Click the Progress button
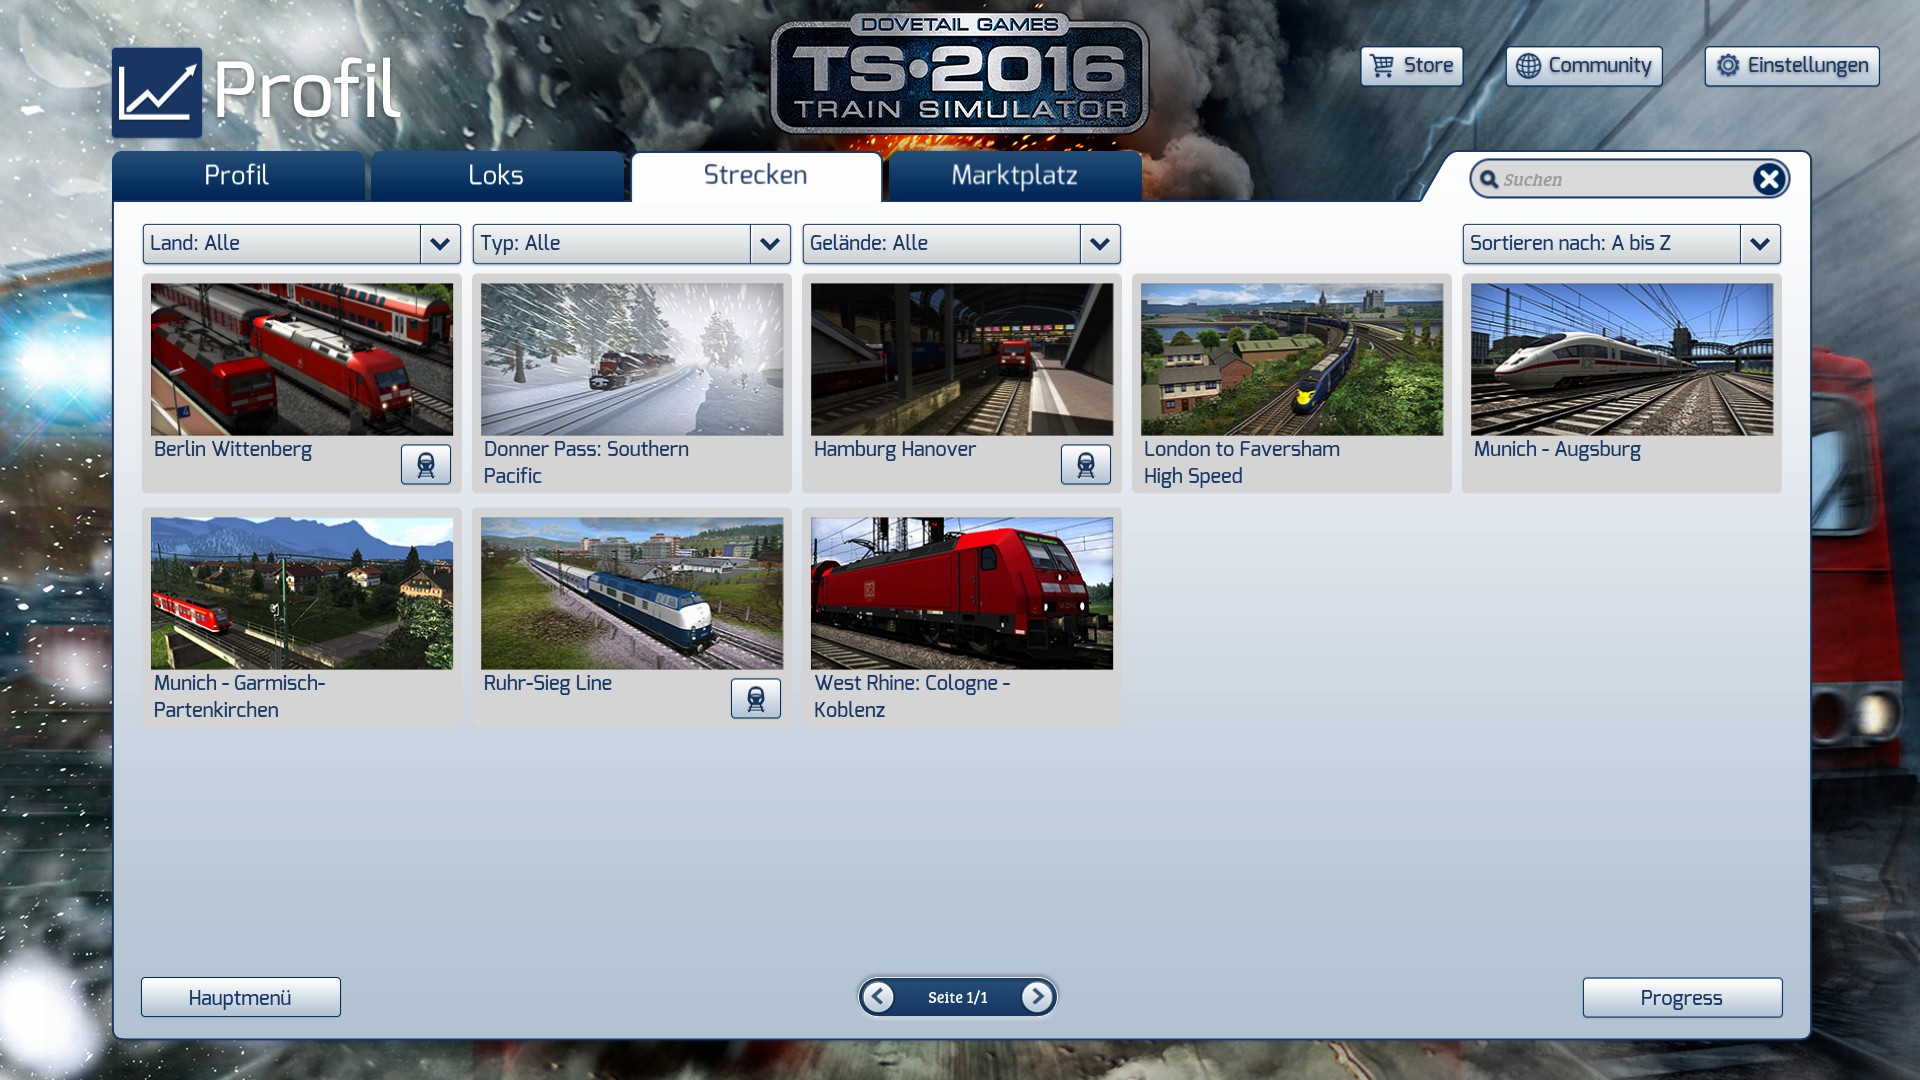The image size is (1920, 1080). (1681, 998)
